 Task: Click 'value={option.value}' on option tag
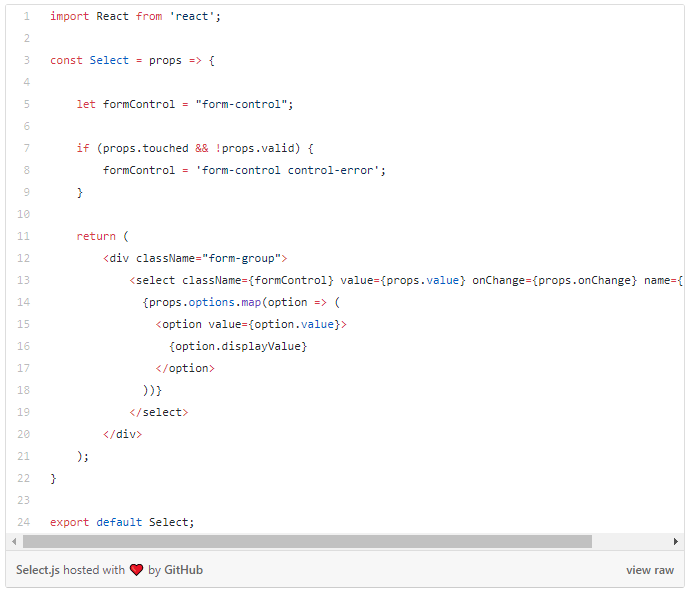coord(274,324)
